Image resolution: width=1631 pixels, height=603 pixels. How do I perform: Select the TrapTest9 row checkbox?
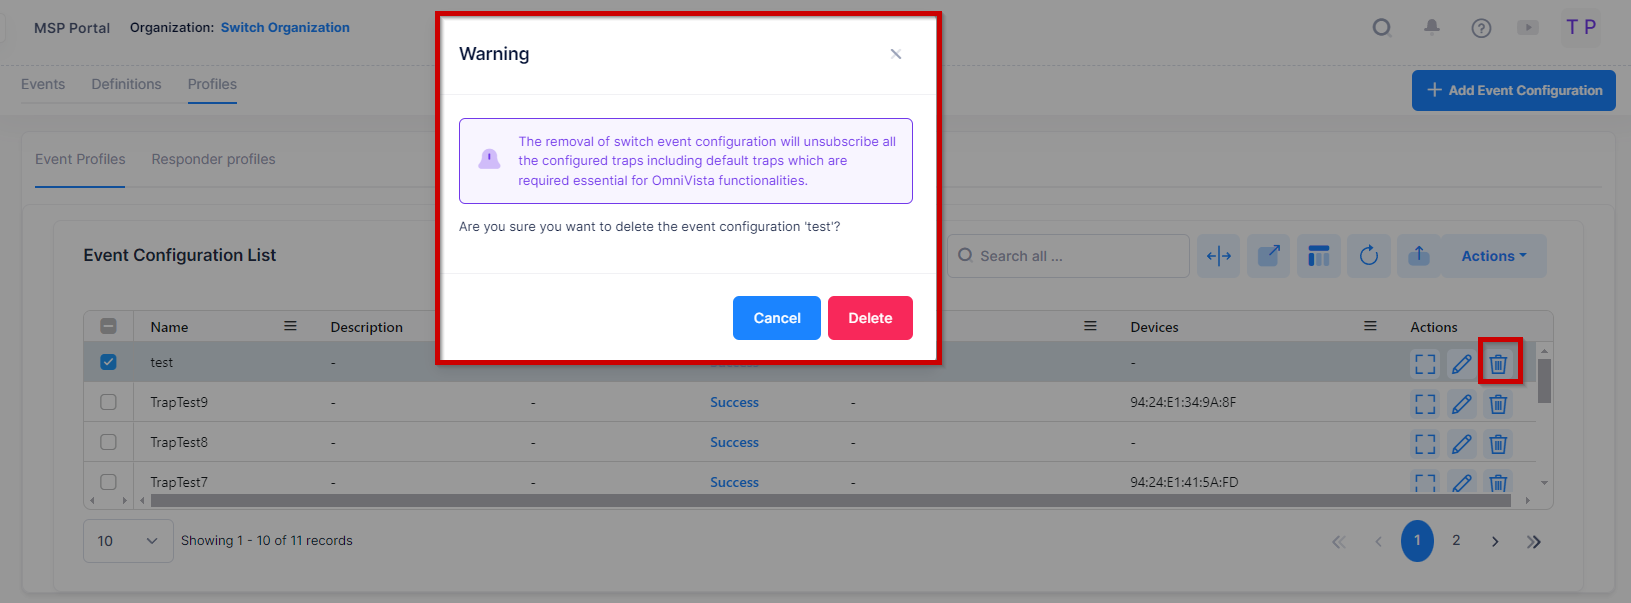108,402
